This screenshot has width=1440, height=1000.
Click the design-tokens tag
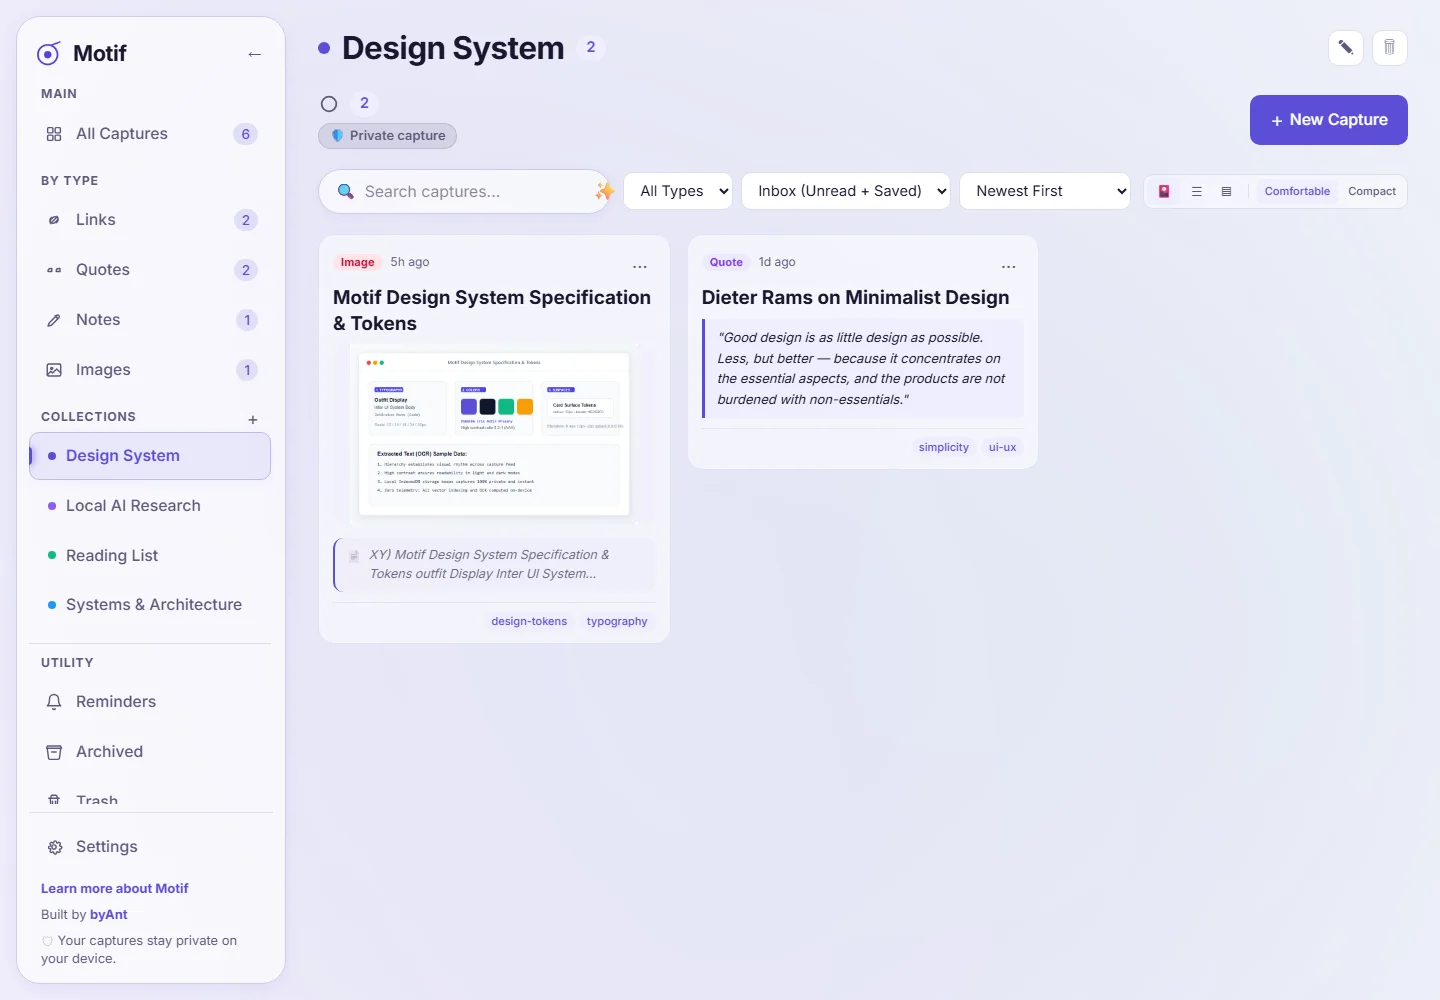[529, 621]
